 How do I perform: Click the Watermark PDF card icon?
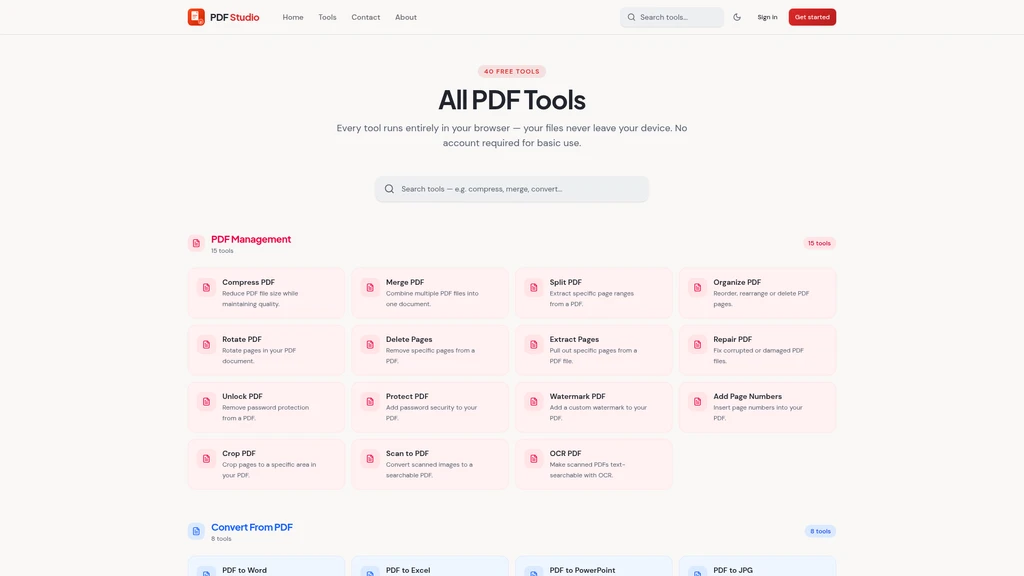click(534, 402)
